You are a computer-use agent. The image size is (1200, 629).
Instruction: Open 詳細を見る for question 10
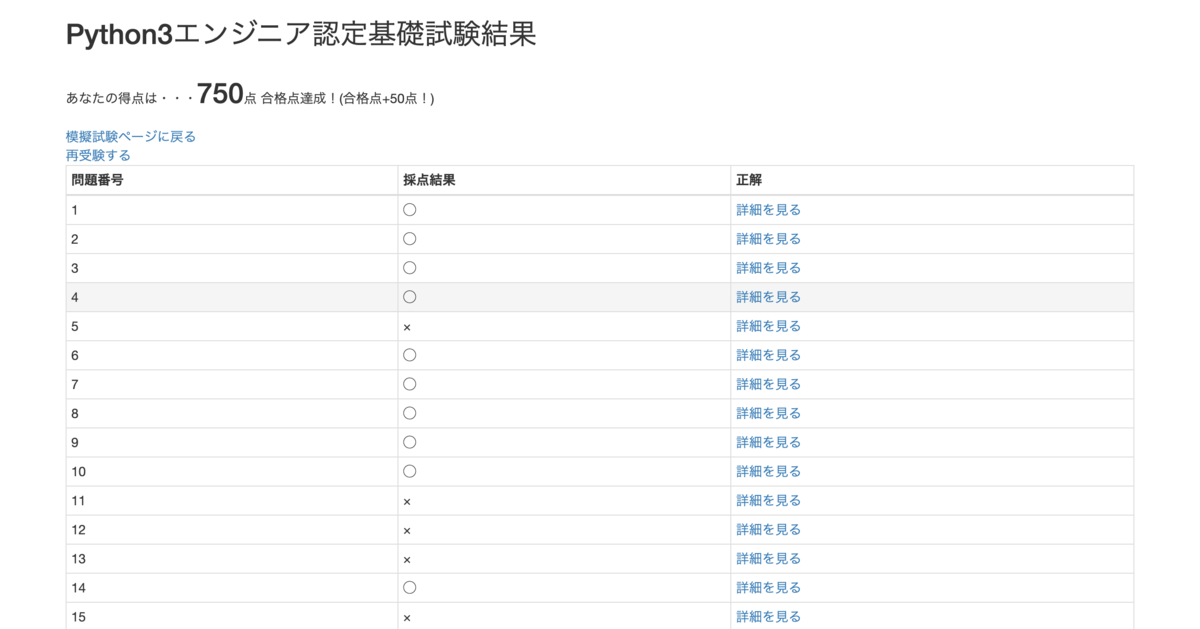point(769,471)
